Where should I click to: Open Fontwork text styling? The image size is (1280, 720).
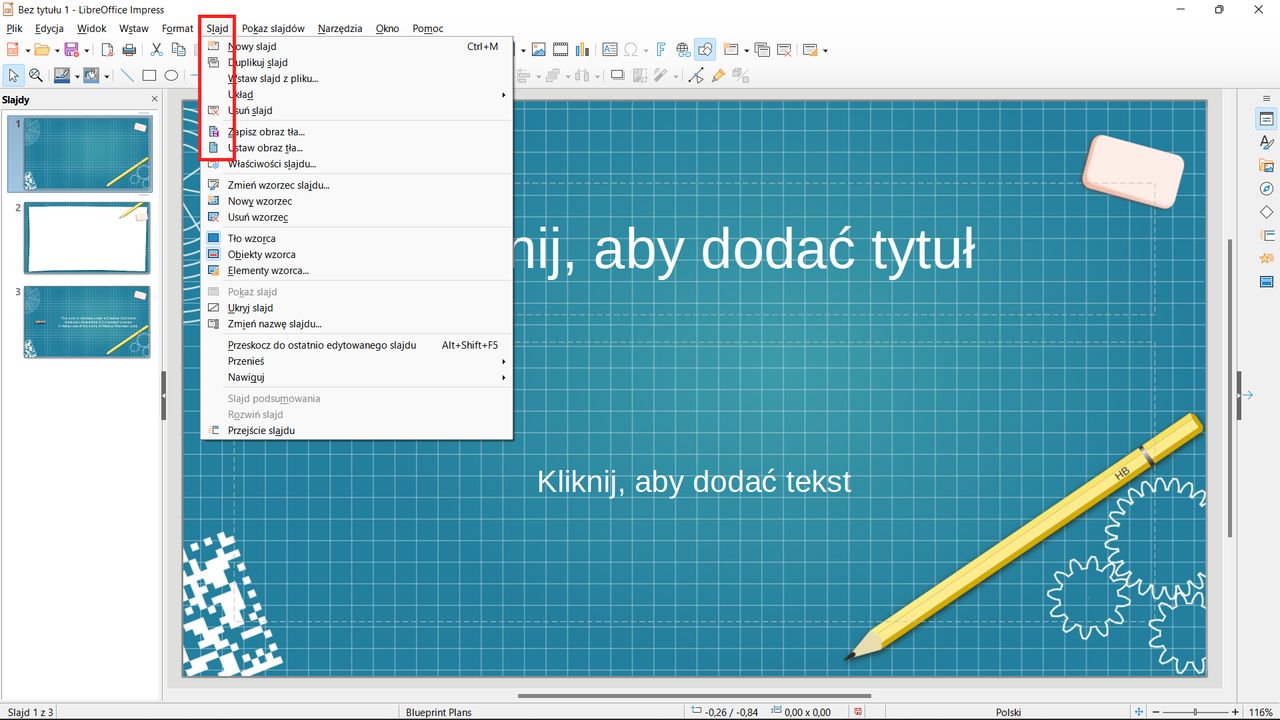(660, 49)
